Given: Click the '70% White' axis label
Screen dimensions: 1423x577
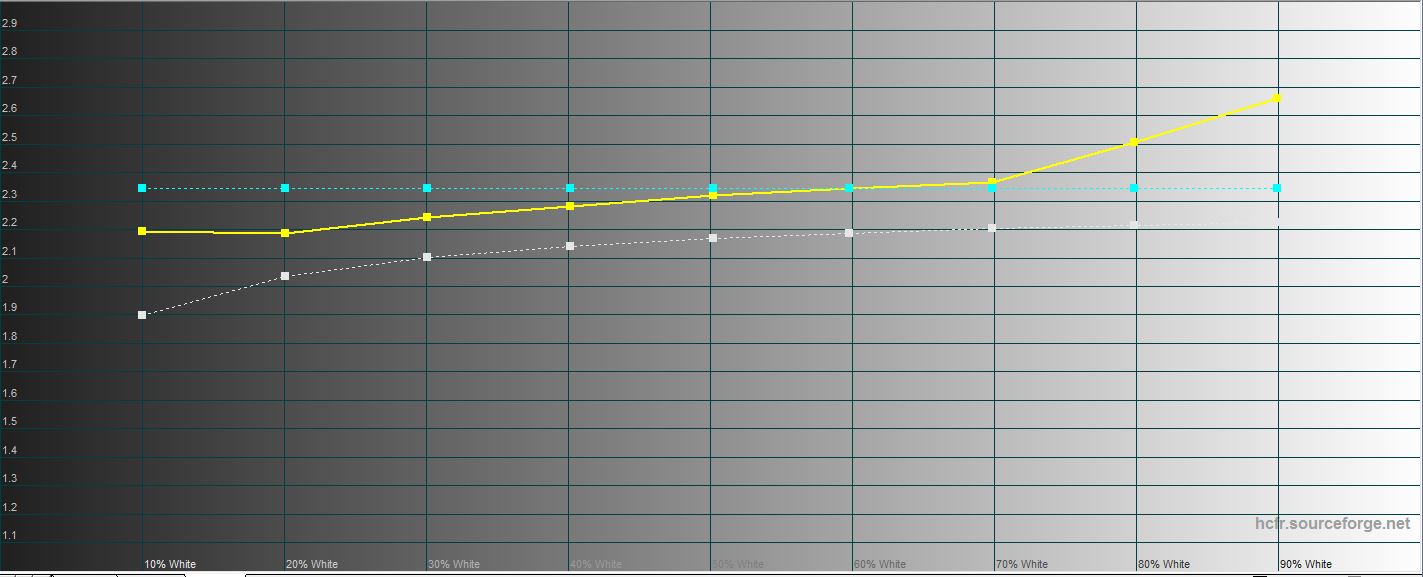Looking at the screenshot, I should (1022, 564).
